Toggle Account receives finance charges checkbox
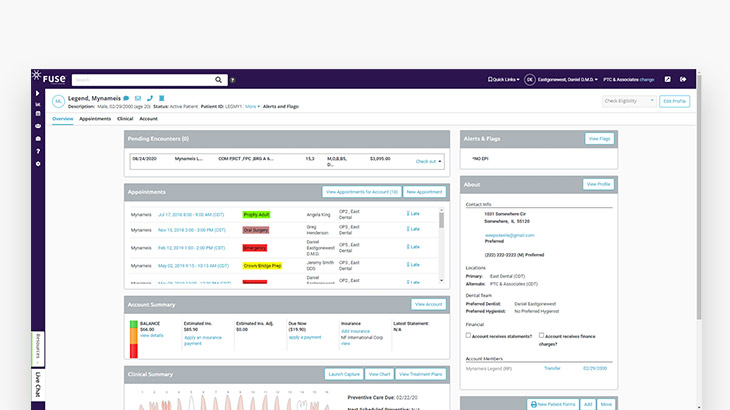The image size is (730, 410). click(x=541, y=335)
